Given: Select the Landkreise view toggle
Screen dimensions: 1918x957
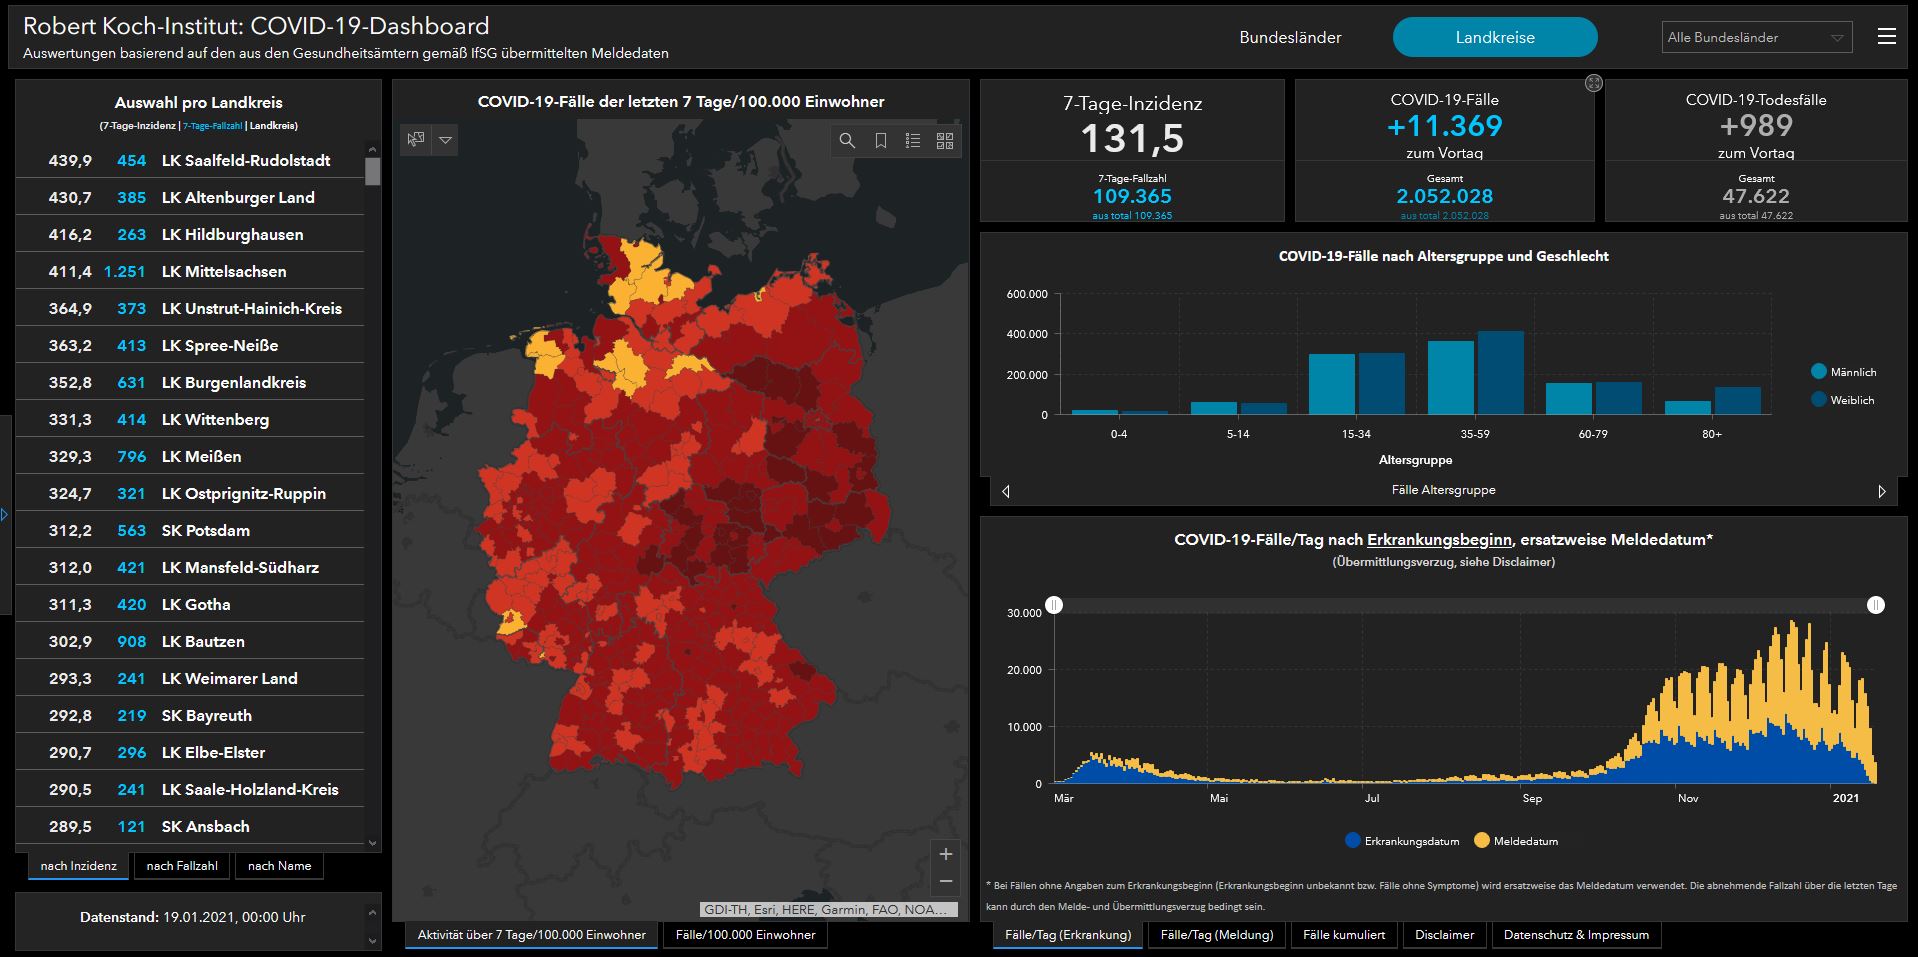Looking at the screenshot, I should coord(1494,37).
